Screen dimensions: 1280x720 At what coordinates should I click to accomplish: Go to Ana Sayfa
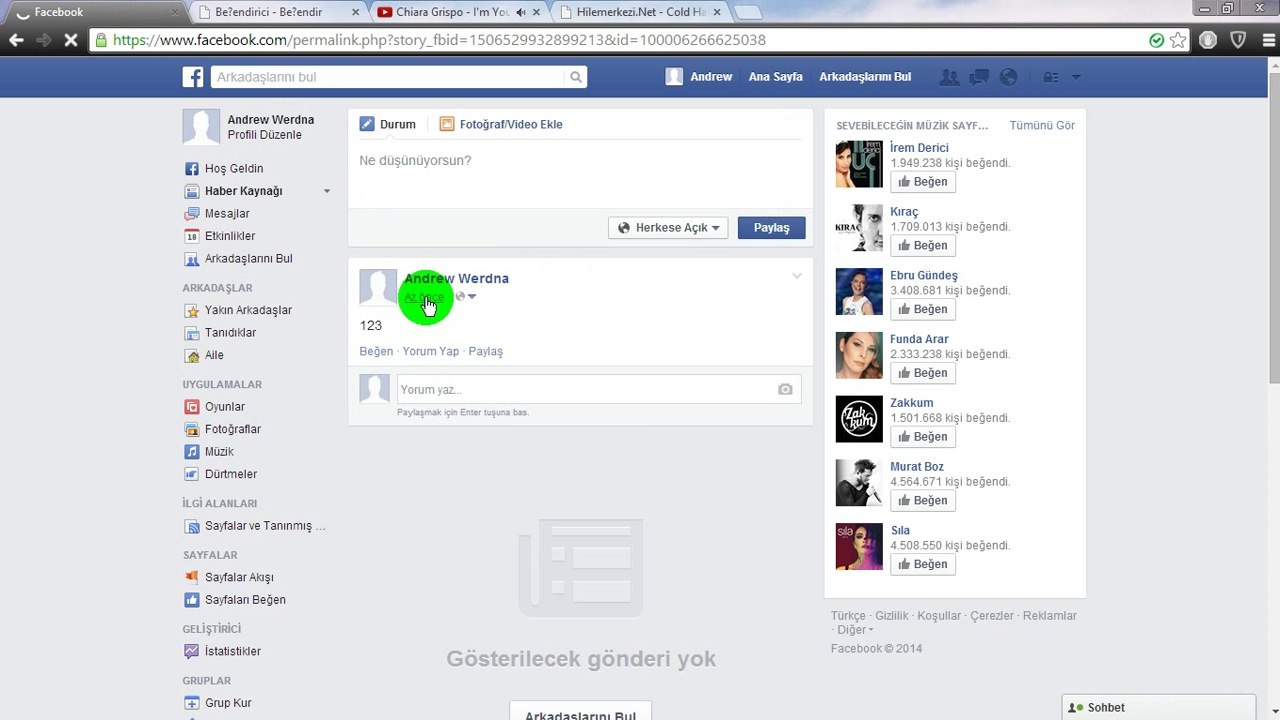[775, 77]
